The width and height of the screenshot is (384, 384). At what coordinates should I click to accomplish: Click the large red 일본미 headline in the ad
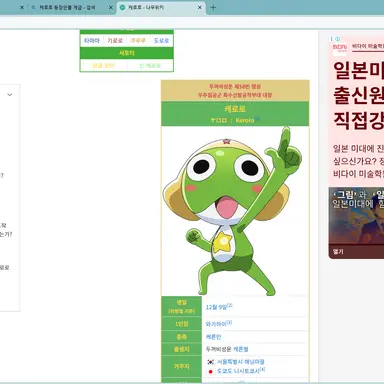[358, 71]
